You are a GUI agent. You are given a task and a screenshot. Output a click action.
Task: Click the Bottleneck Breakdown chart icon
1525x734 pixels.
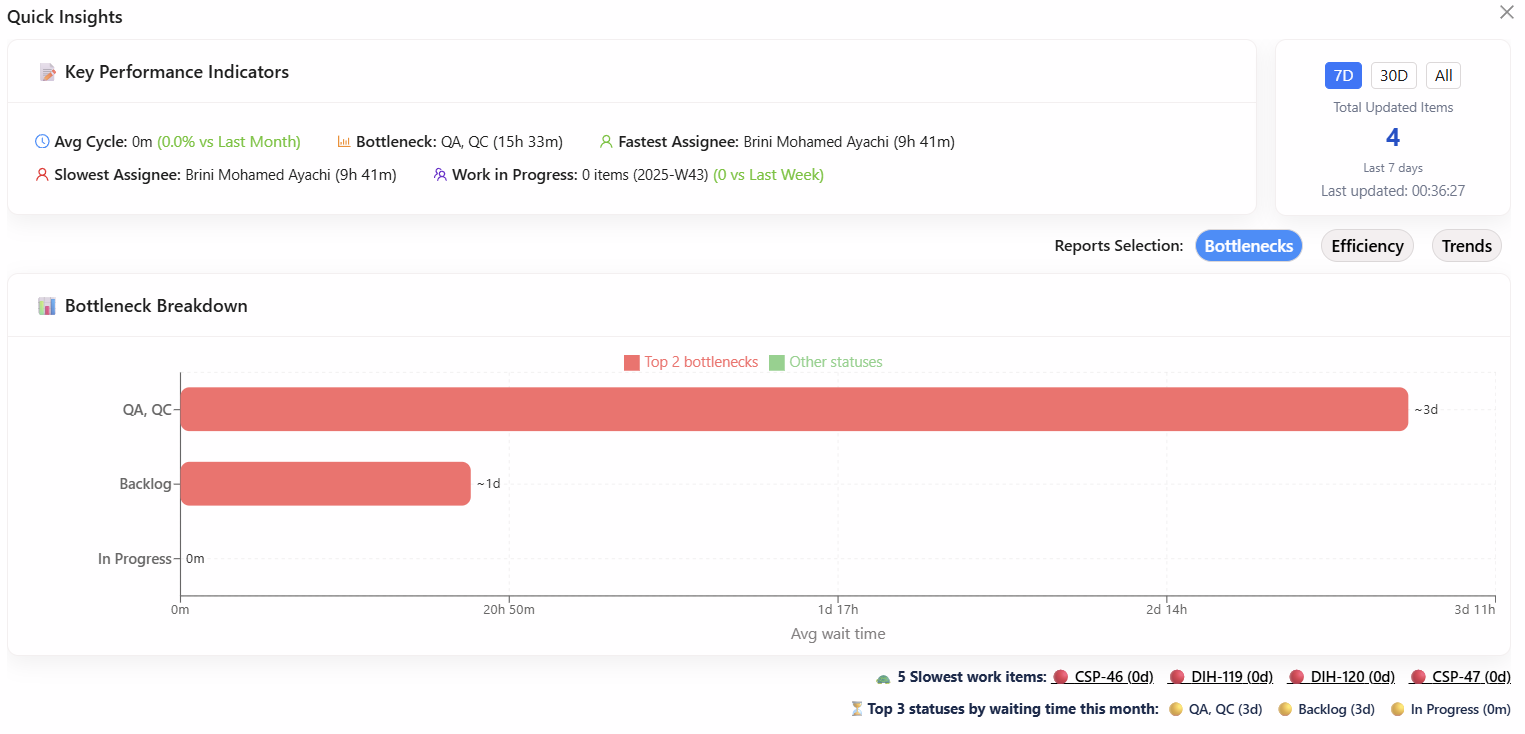[x=47, y=306]
